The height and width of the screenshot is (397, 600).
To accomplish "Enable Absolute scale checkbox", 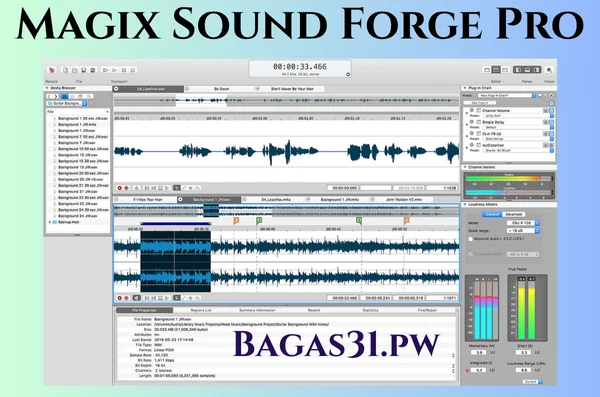I will pyautogui.click(x=471, y=239).
